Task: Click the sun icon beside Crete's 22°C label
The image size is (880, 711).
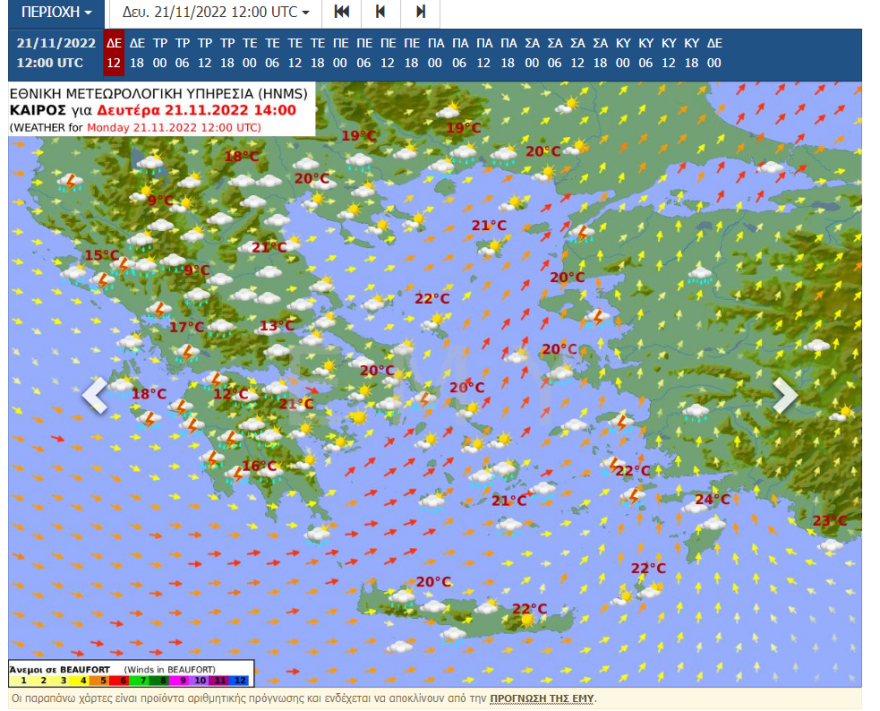Action: tap(525, 621)
